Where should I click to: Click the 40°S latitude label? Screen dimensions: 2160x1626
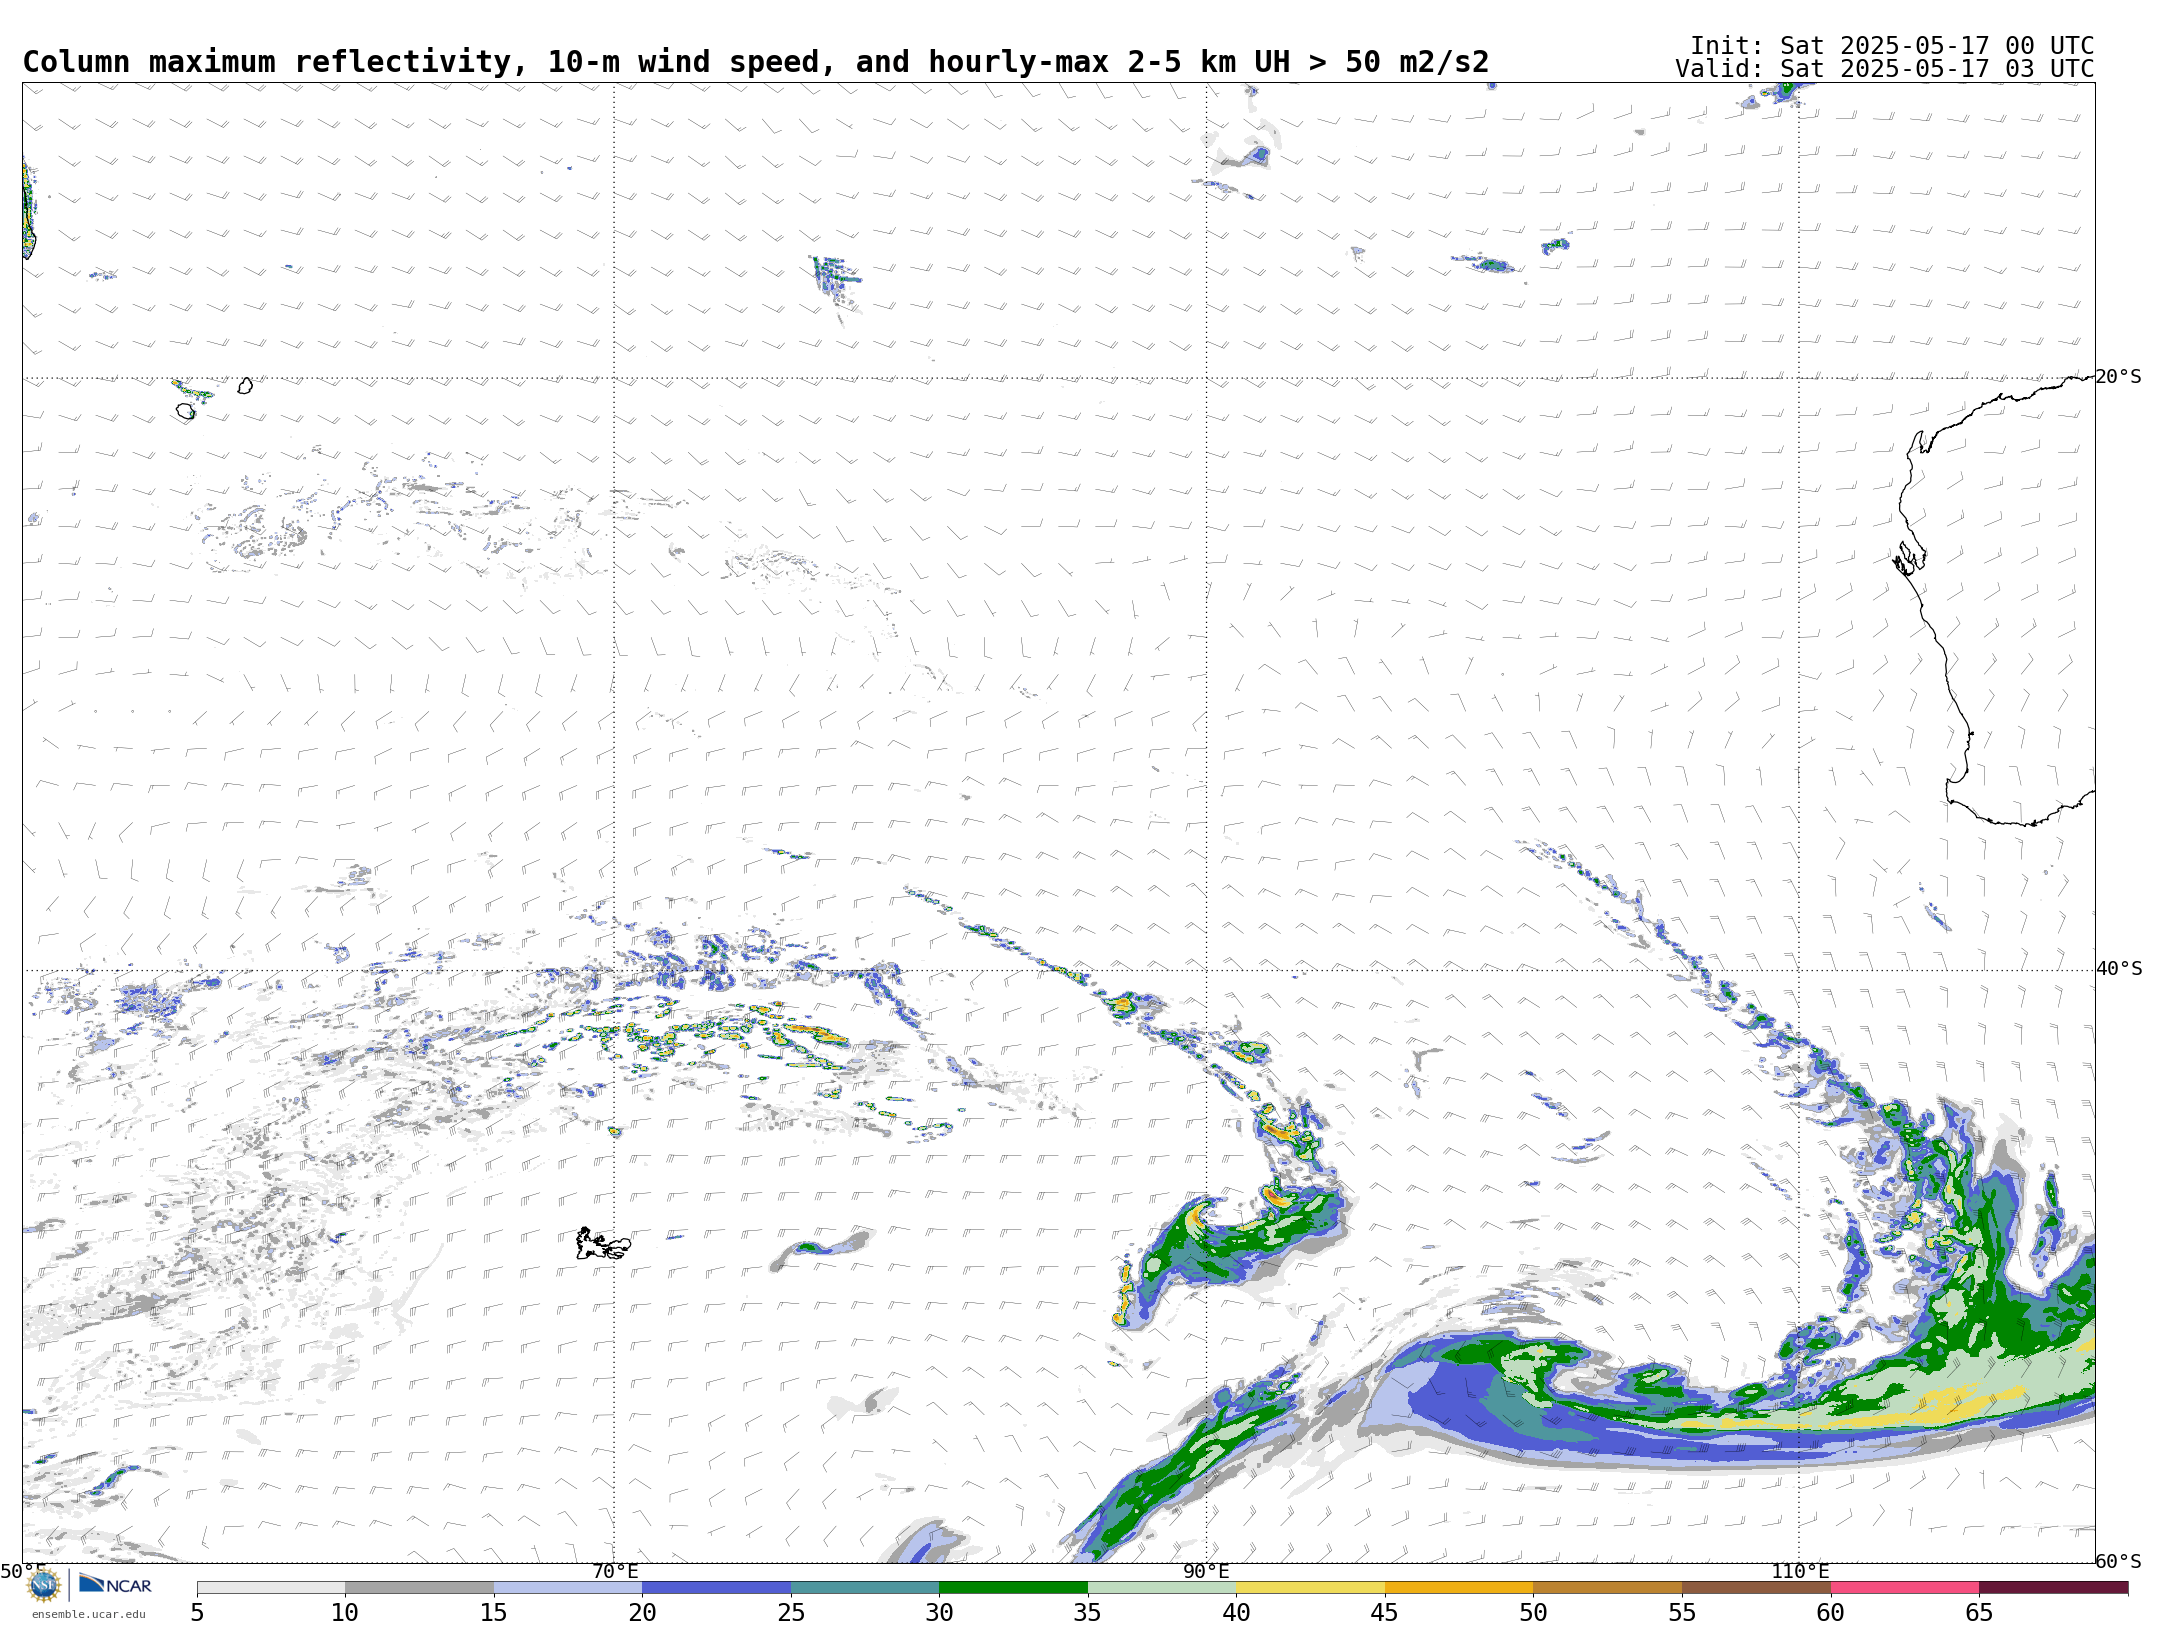[2118, 969]
